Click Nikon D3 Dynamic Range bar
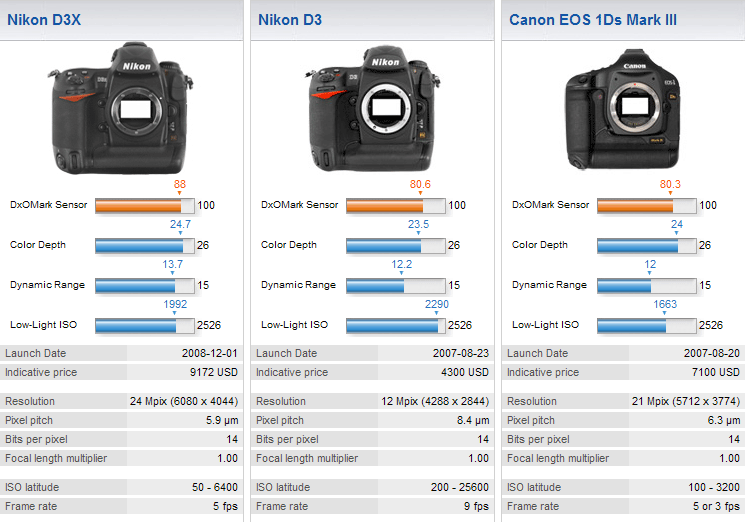 pyautogui.click(x=396, y=285)
